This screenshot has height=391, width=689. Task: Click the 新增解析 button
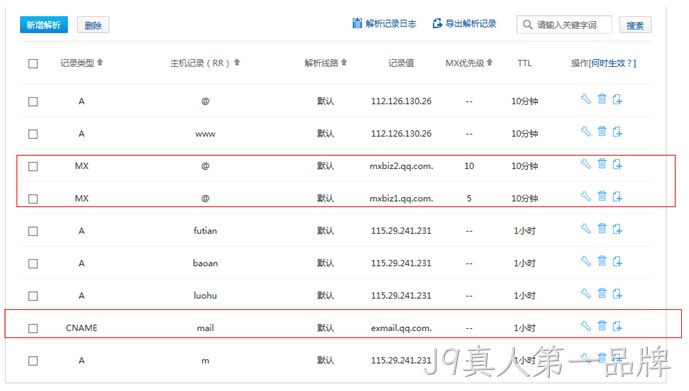[x=44, y=25]
